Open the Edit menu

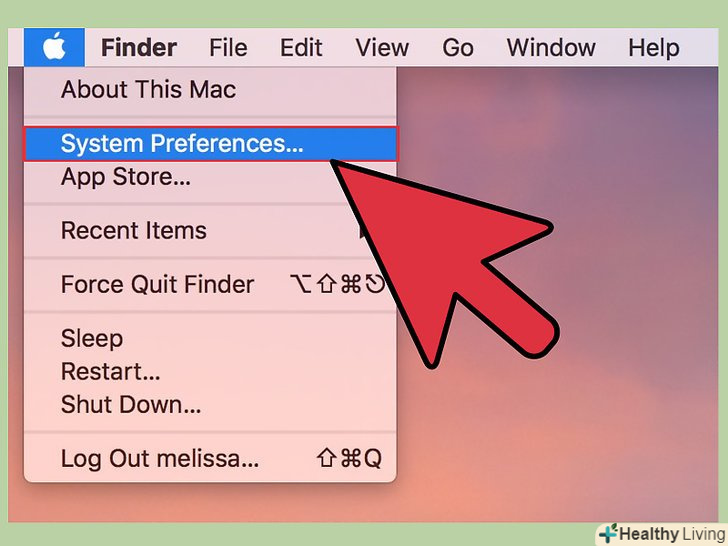(x=301, y=48)
